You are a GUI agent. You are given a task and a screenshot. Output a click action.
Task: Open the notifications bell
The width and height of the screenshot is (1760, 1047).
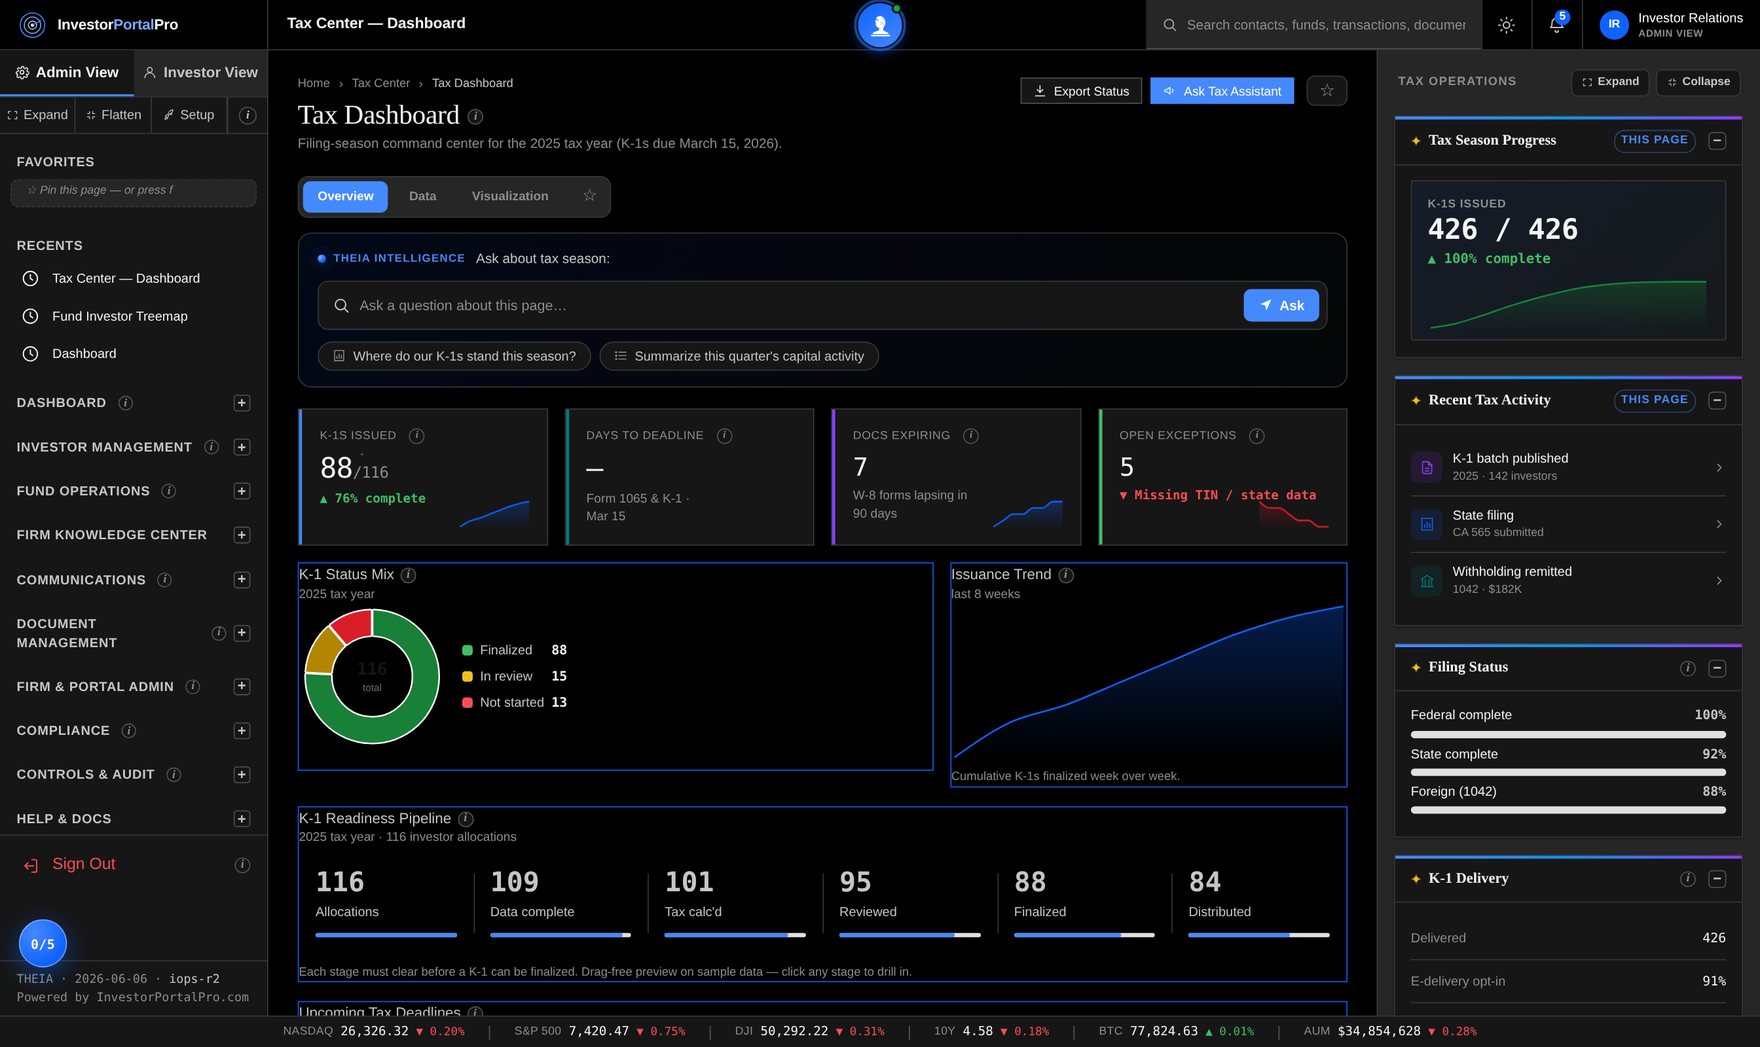(x=1556, y=25)
